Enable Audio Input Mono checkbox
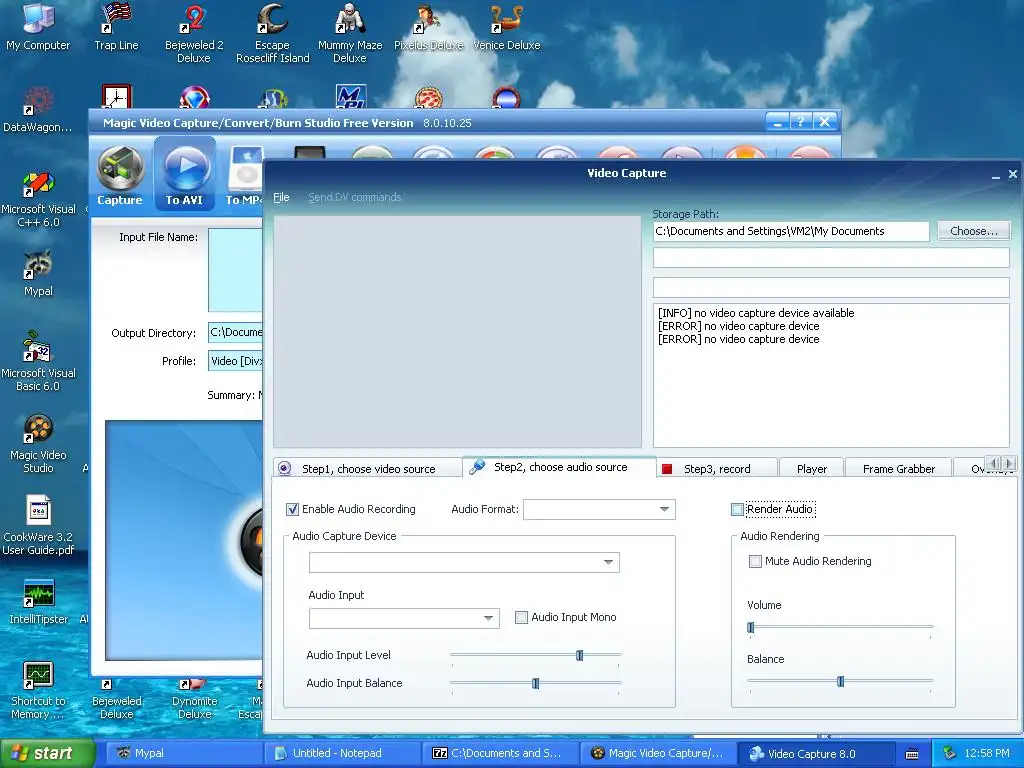 click(521, 617)
